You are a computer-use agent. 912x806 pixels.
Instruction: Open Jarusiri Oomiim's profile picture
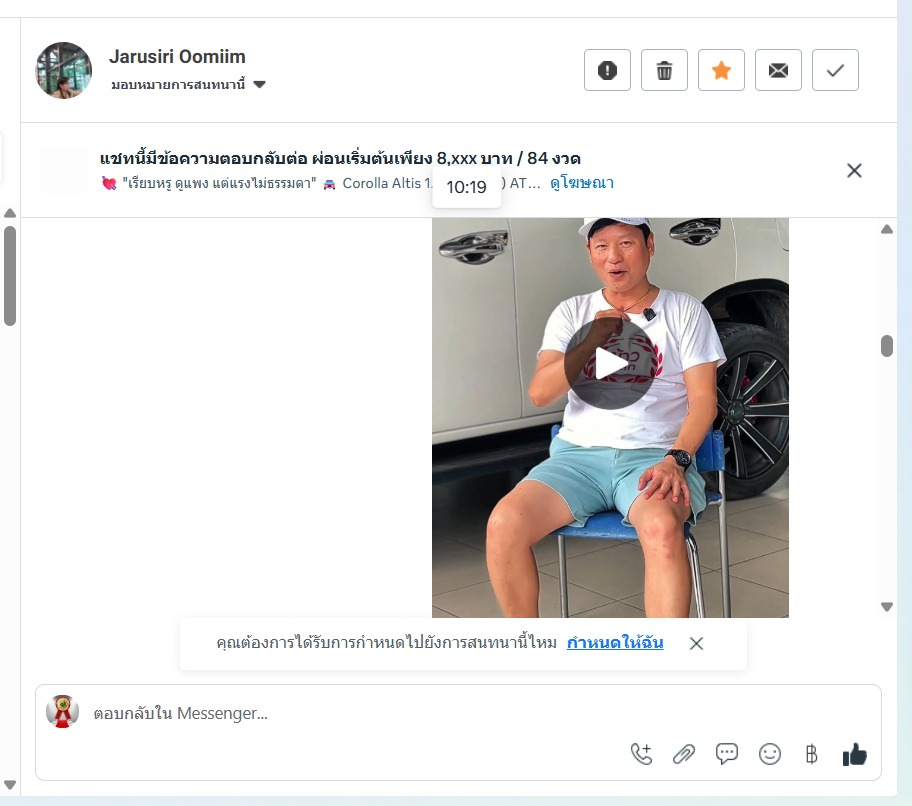(x=64, y=70)
